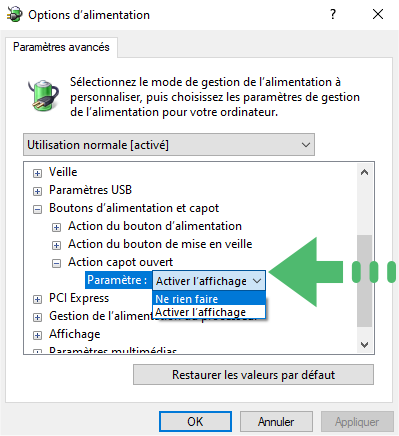The image size is (399, 436).
Task: Collapse the Action capot ouvert node
Action: (x=56, y=263)
